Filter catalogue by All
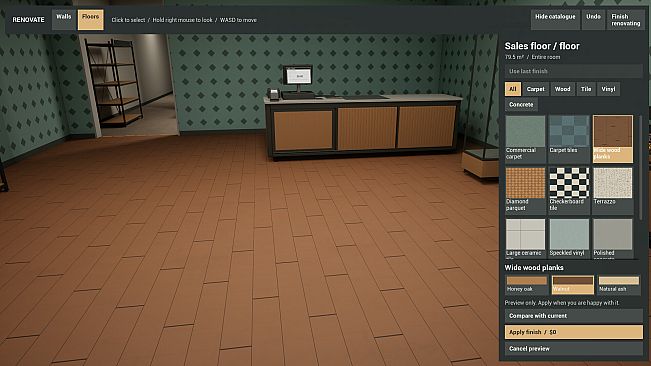 point(513,89)
